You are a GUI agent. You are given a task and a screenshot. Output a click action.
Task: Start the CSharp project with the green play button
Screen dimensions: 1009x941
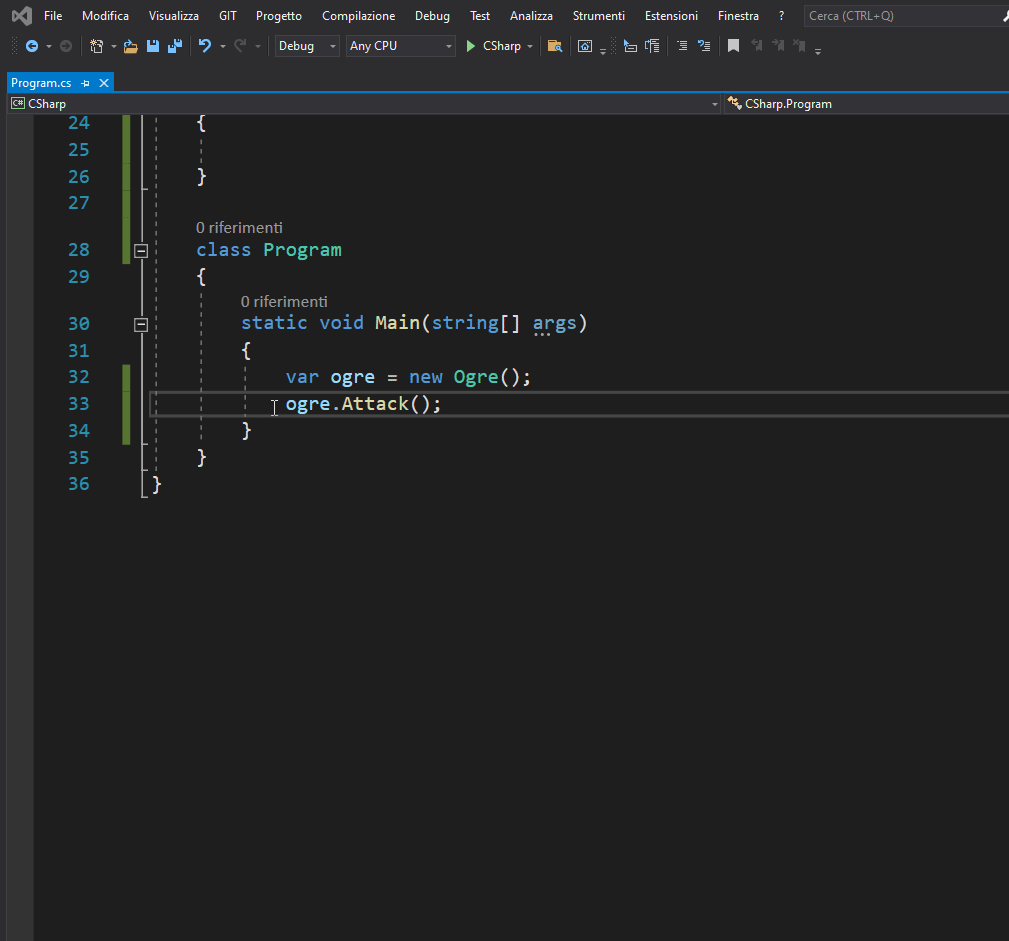(471, 46)
